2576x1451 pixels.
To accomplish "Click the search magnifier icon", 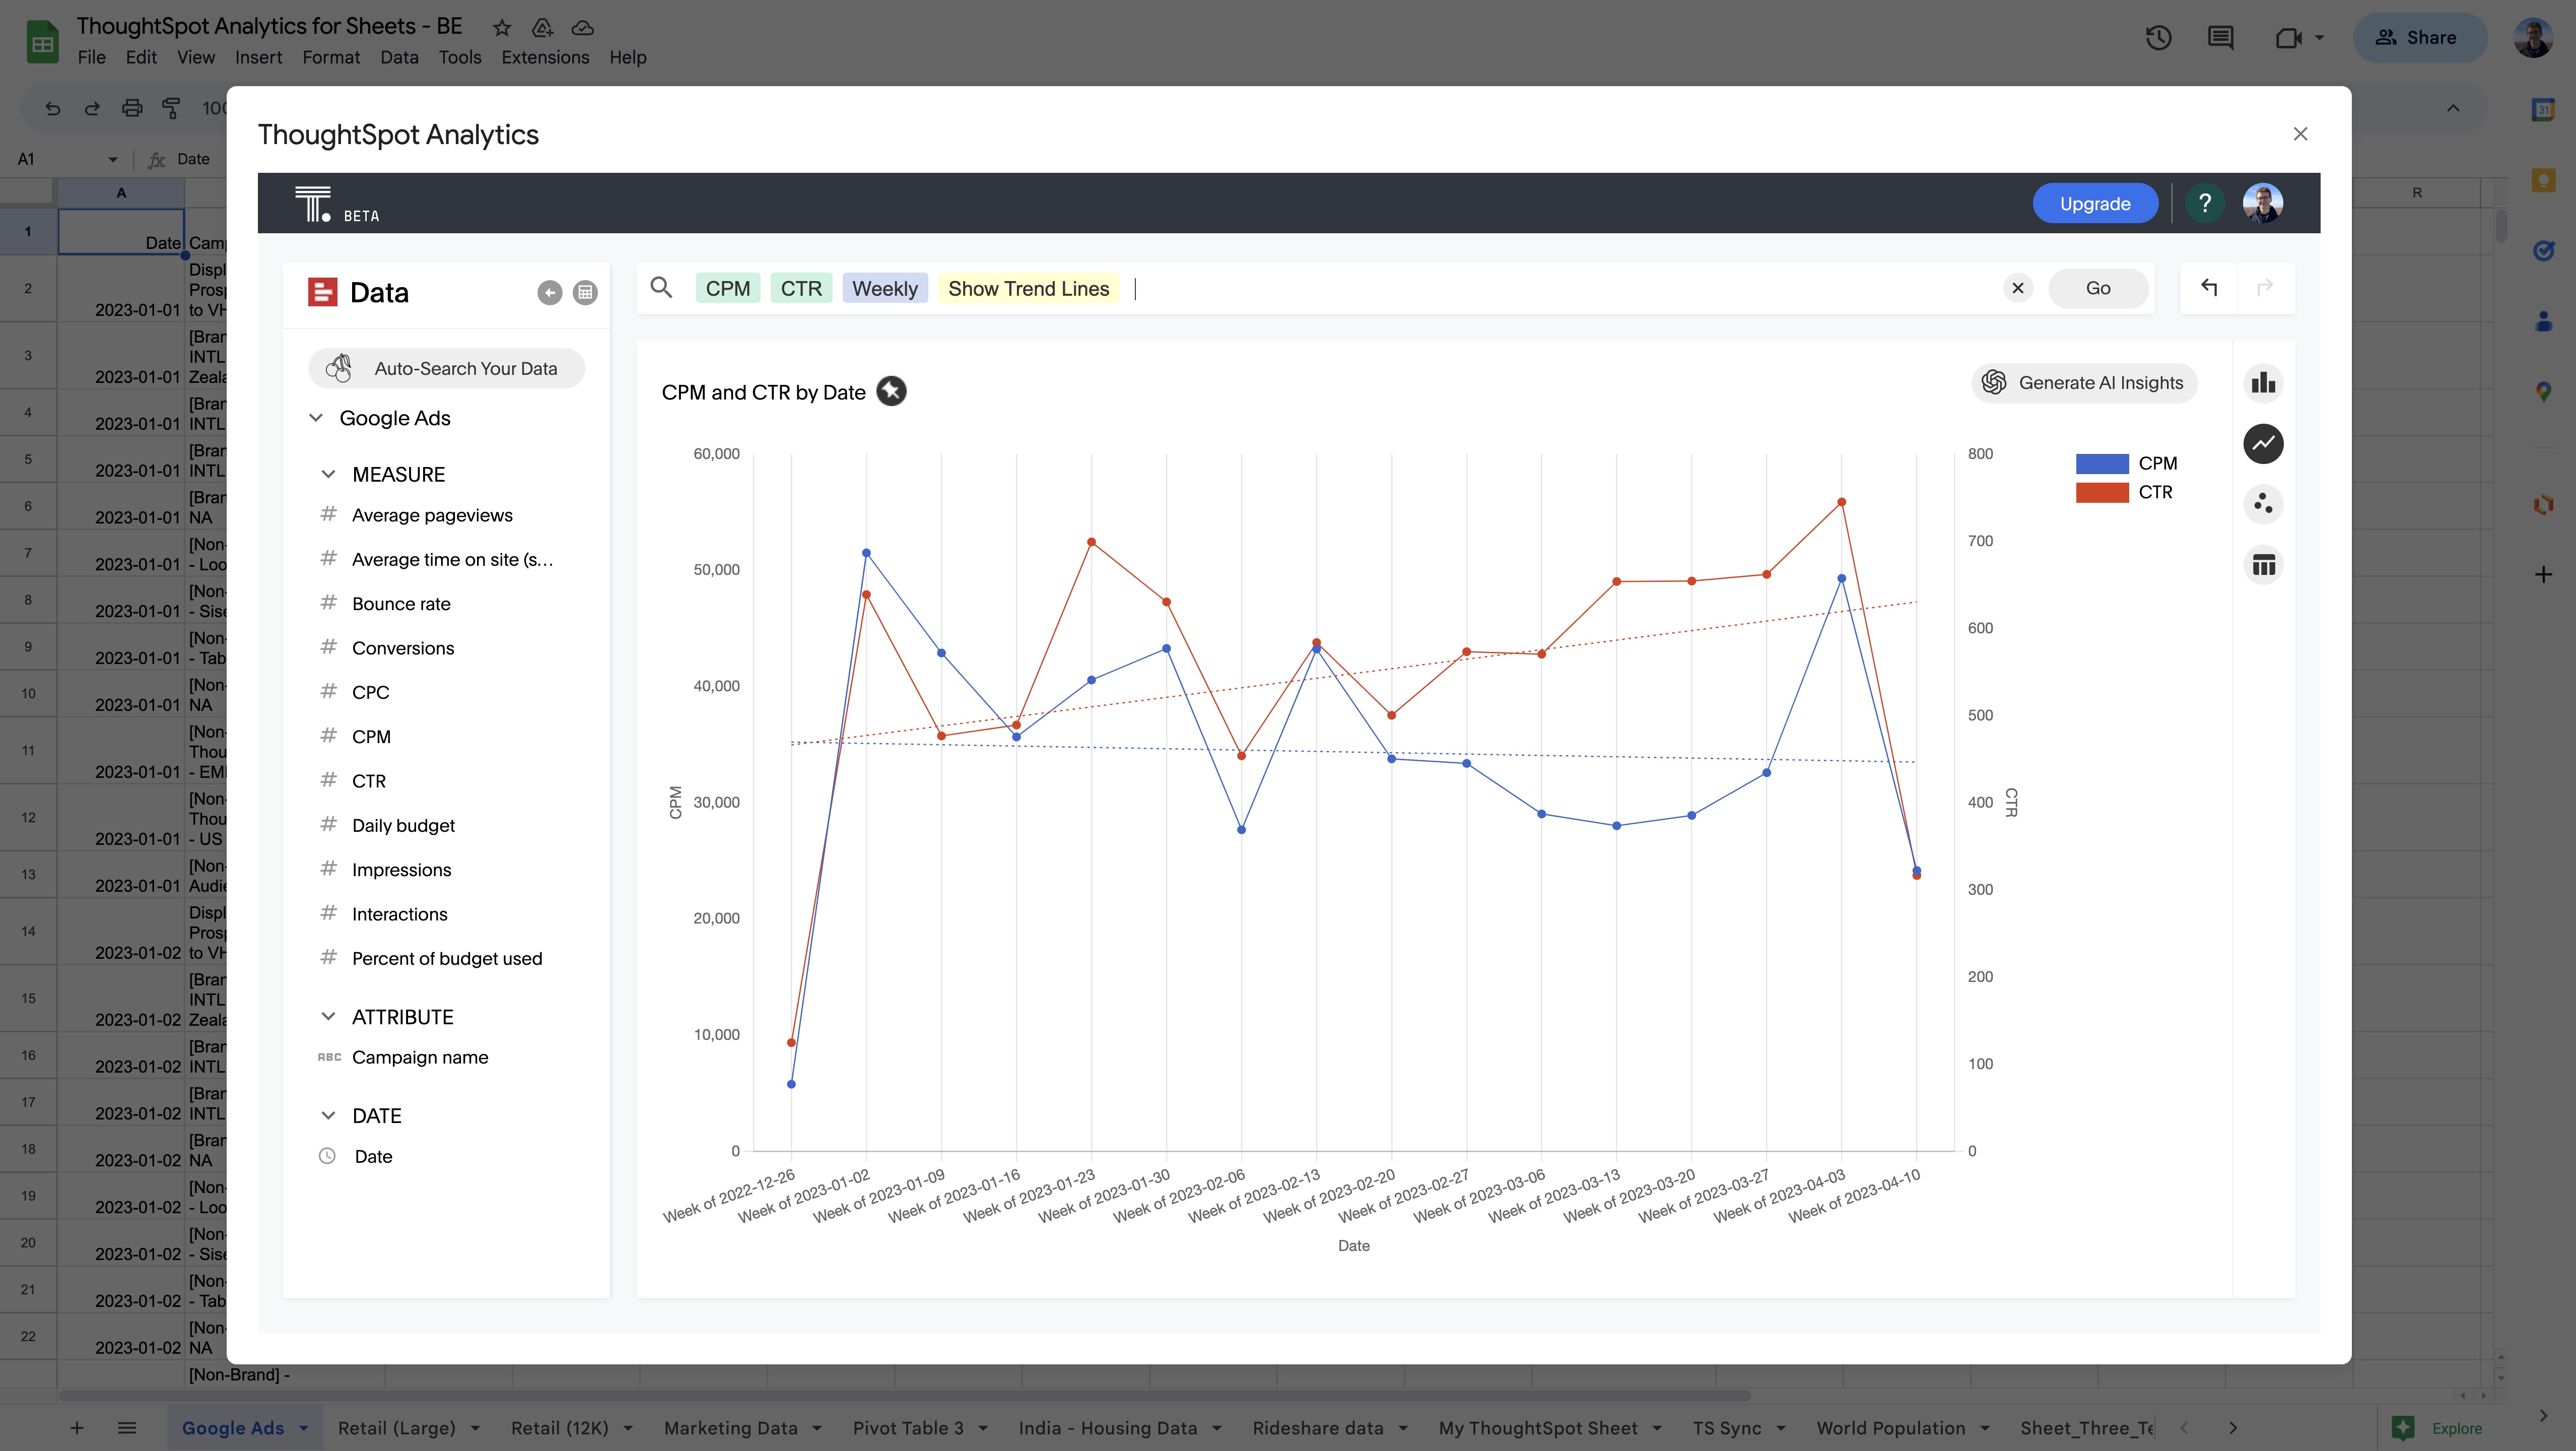I will 661,288.
